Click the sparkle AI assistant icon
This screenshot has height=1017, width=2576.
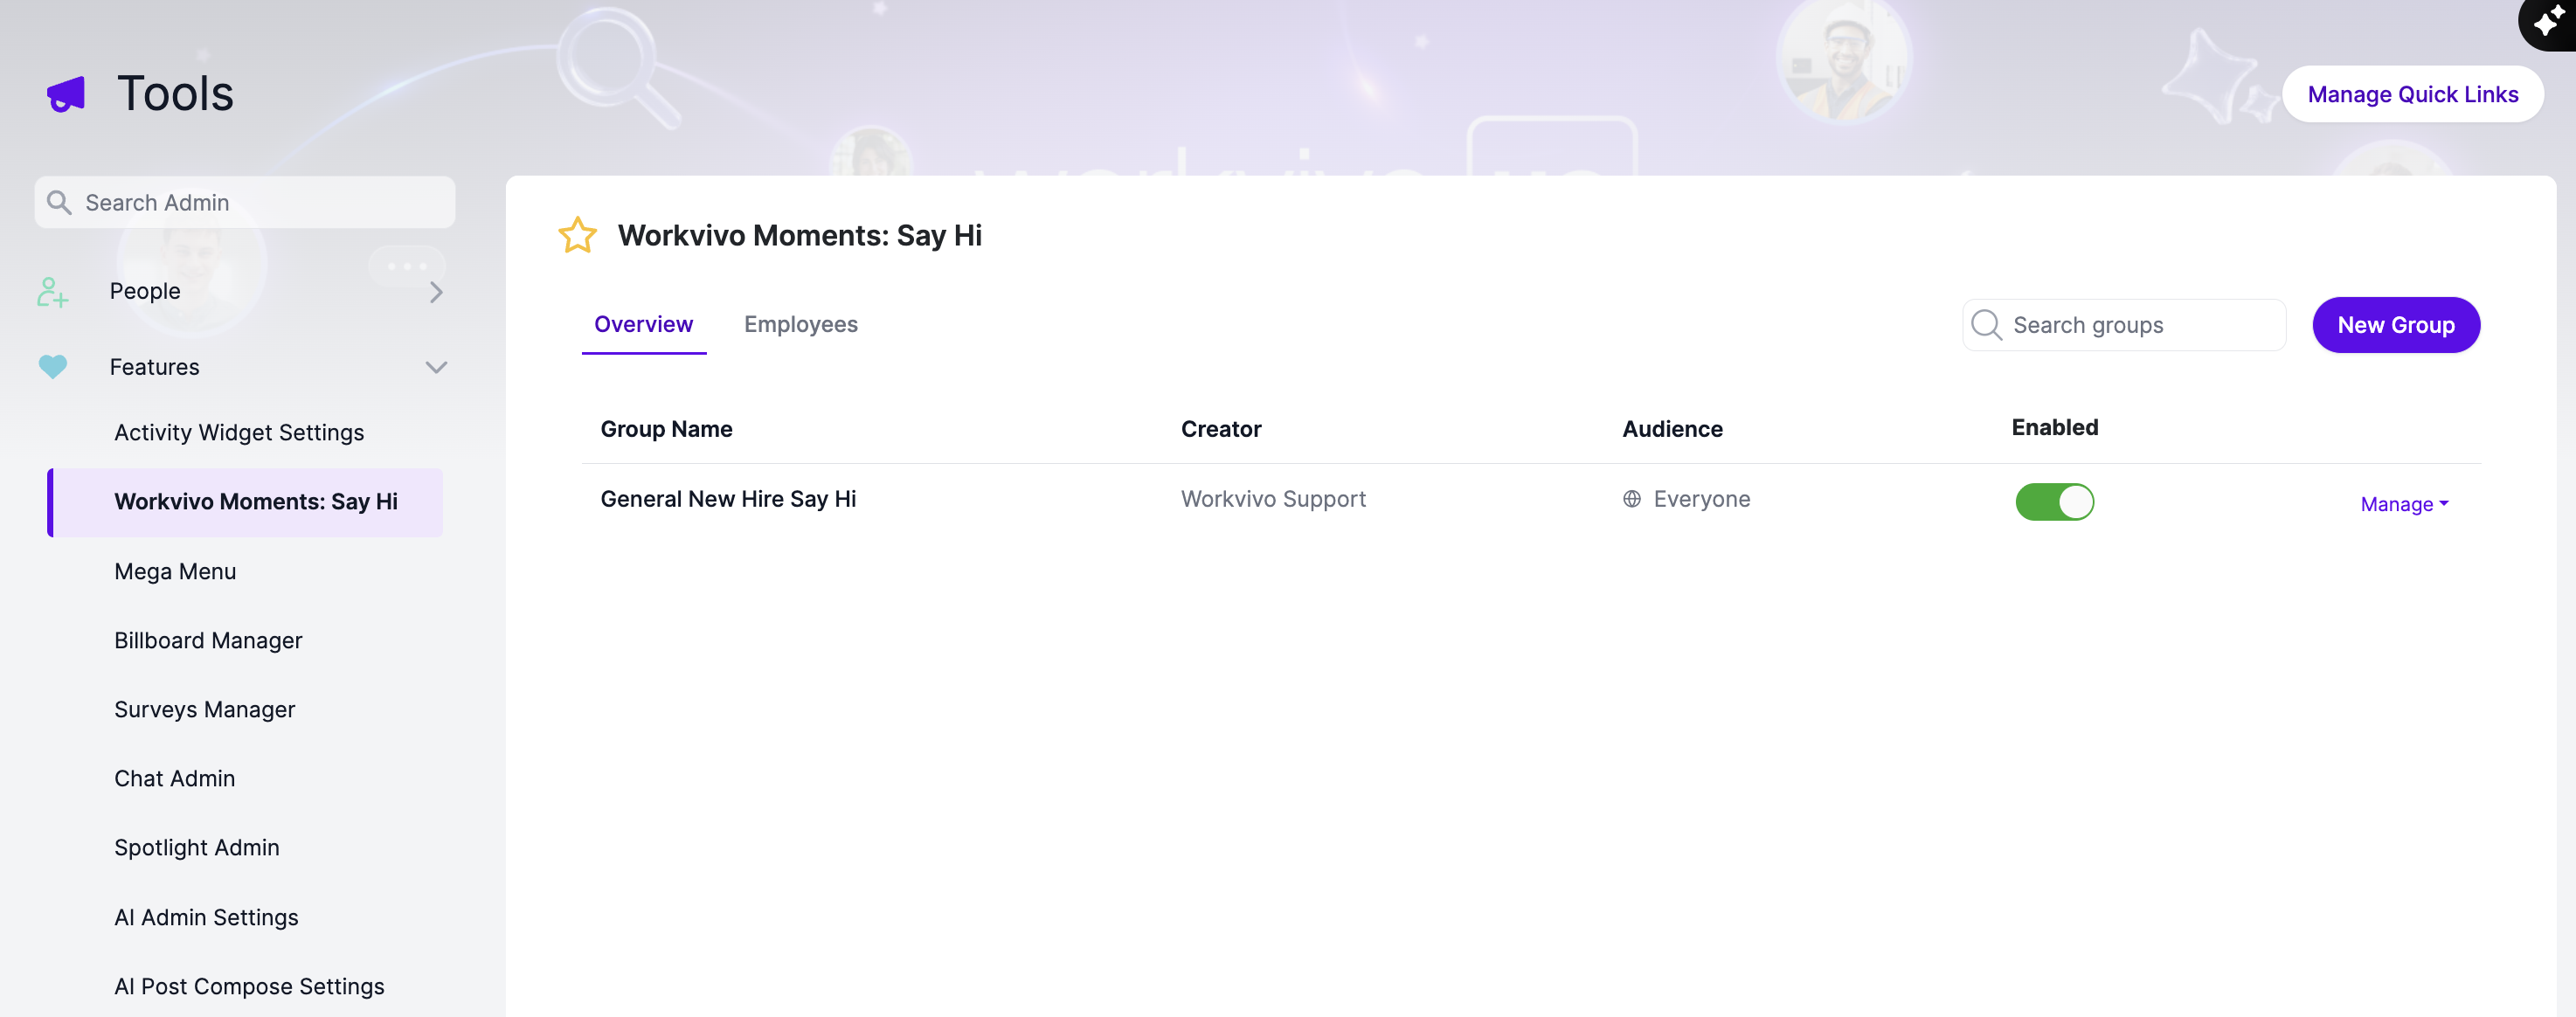(x=2549, y=20)
